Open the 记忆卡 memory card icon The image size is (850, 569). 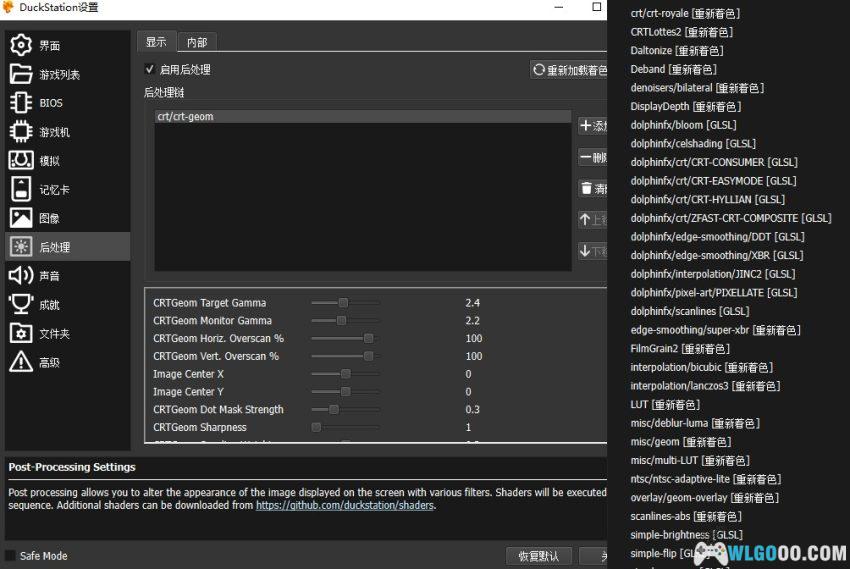point(21,189)
